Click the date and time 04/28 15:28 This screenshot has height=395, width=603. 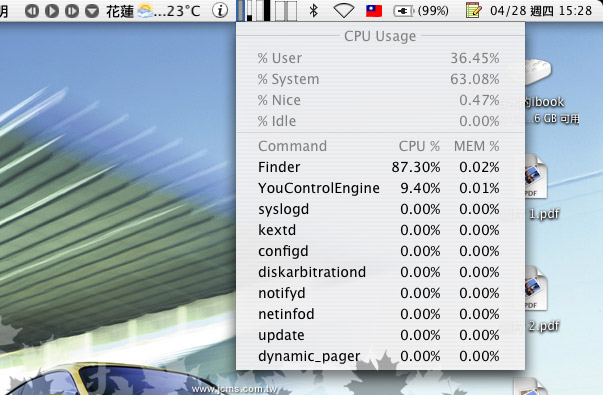541,10
